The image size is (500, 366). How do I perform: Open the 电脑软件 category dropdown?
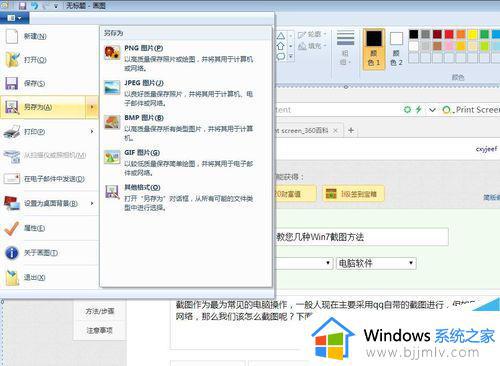pos(376,263)
